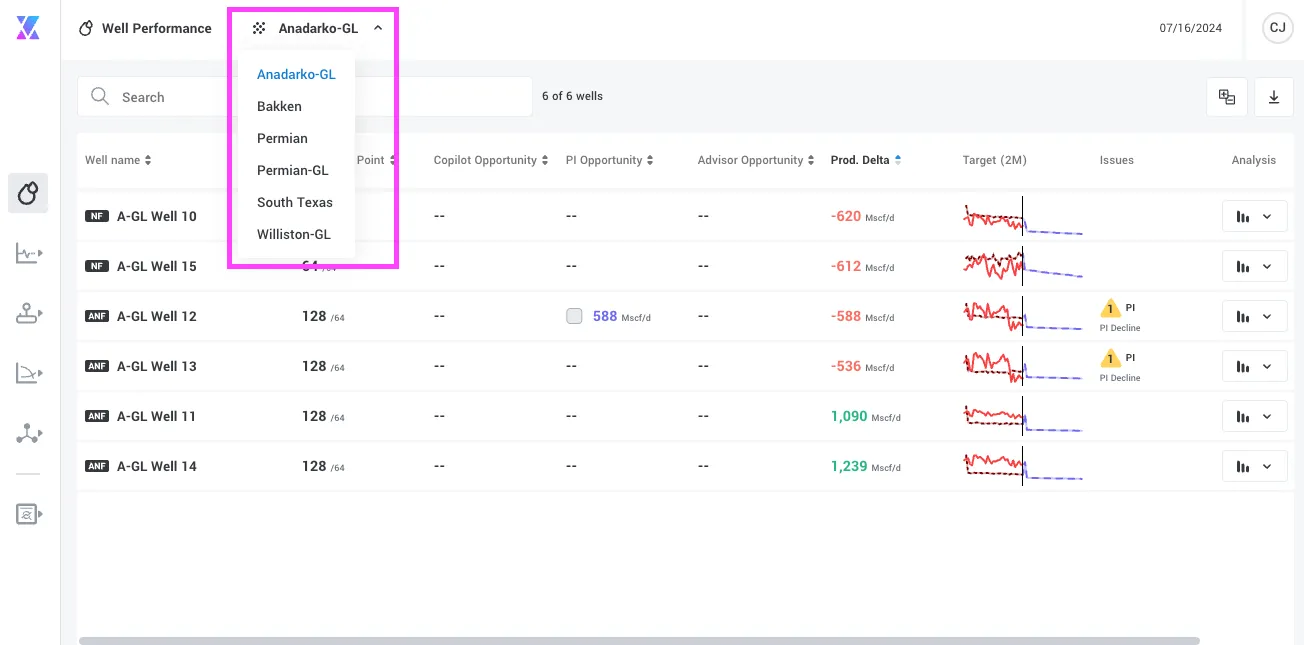Open the highlighted droplet sidebar icon

[28, 193]
